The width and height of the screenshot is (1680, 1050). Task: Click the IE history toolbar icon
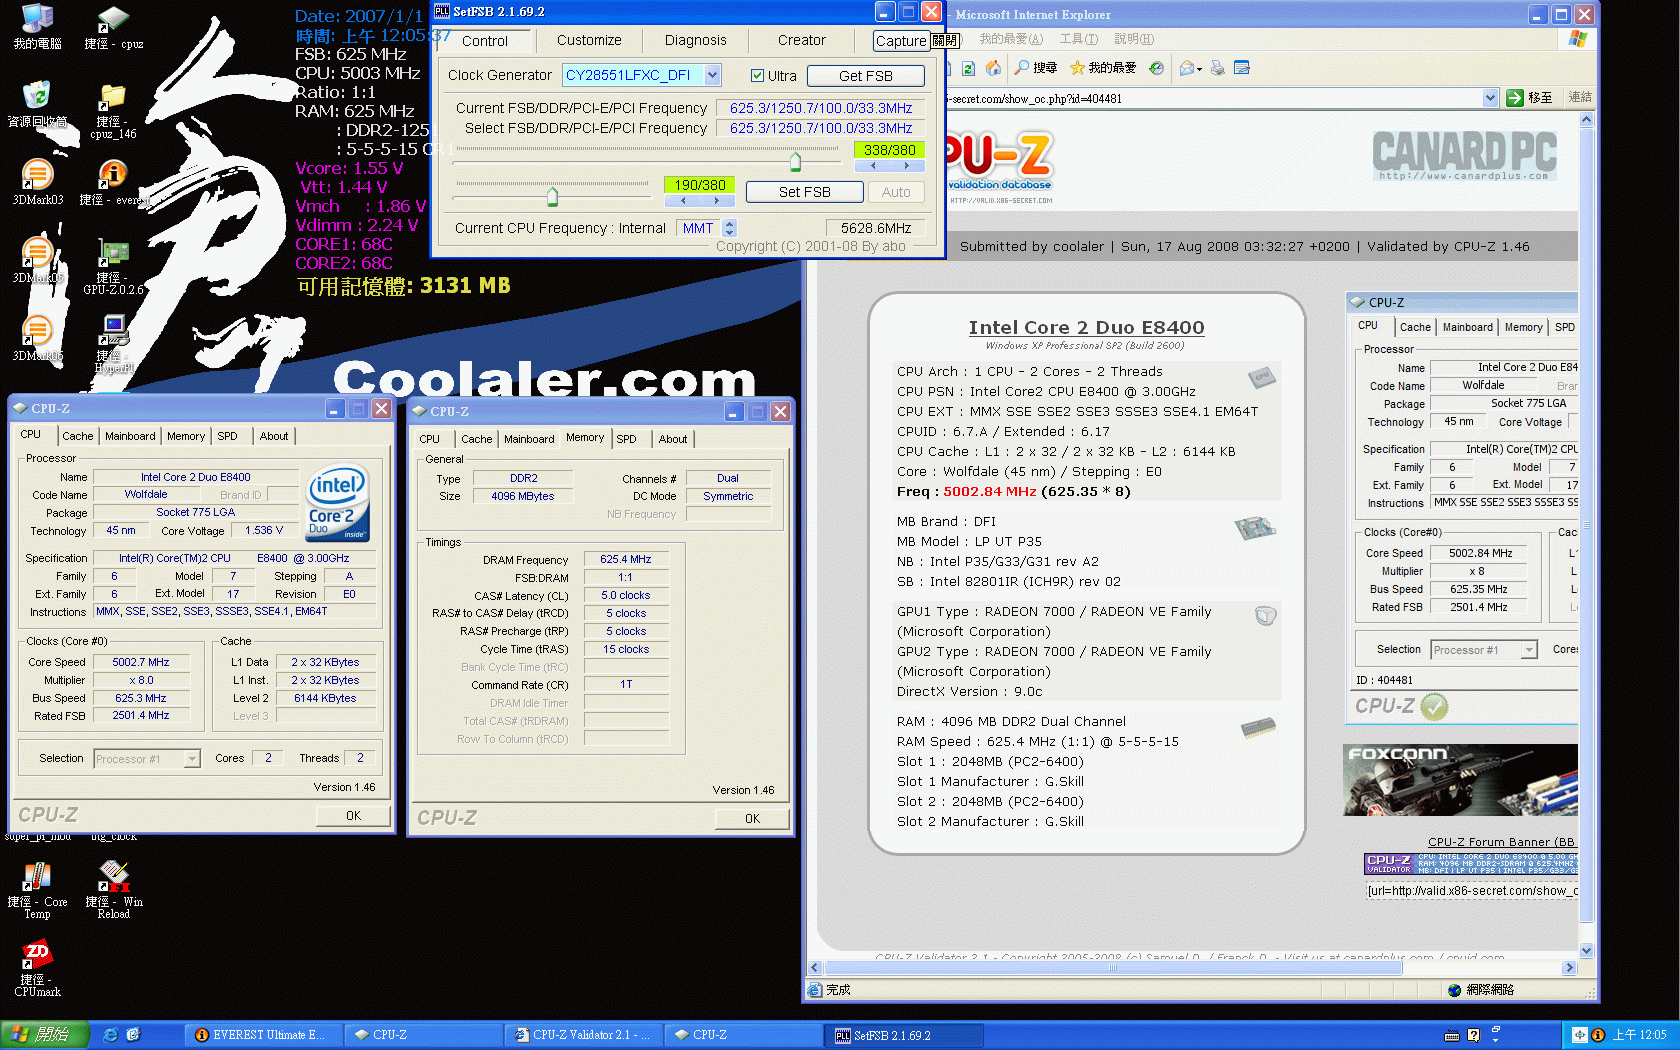pyautogui.click(x=1156, y=68)
